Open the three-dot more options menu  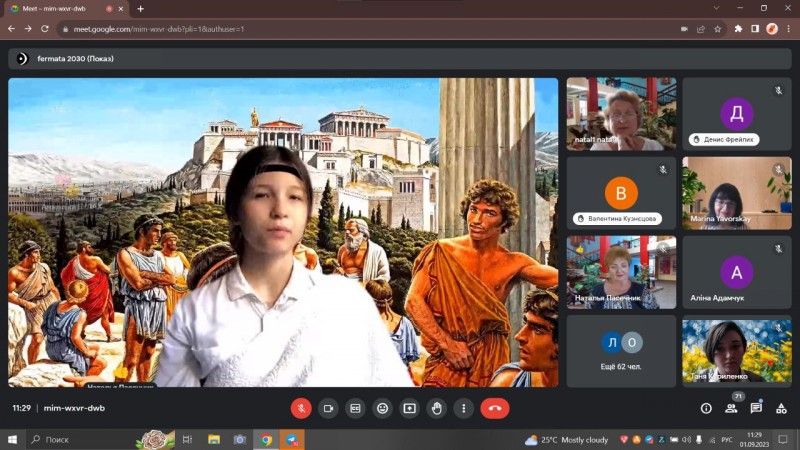tap(463, 408)
